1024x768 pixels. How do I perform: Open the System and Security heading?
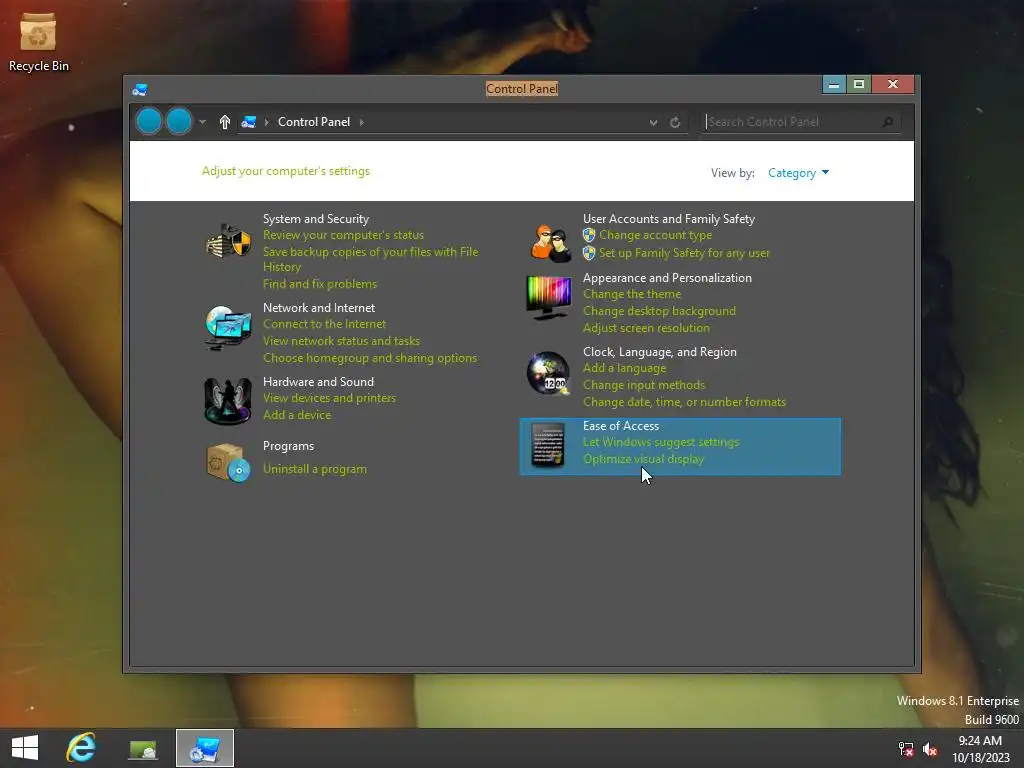(316, 219)
